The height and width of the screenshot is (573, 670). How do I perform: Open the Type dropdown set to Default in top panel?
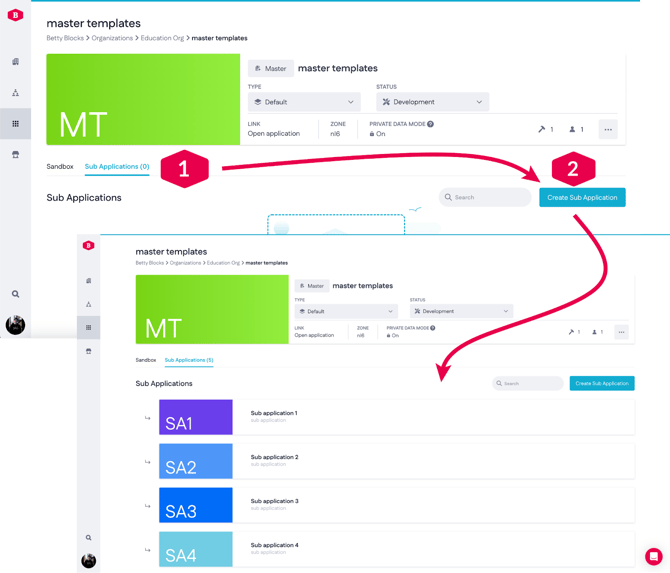coord(304,102)
